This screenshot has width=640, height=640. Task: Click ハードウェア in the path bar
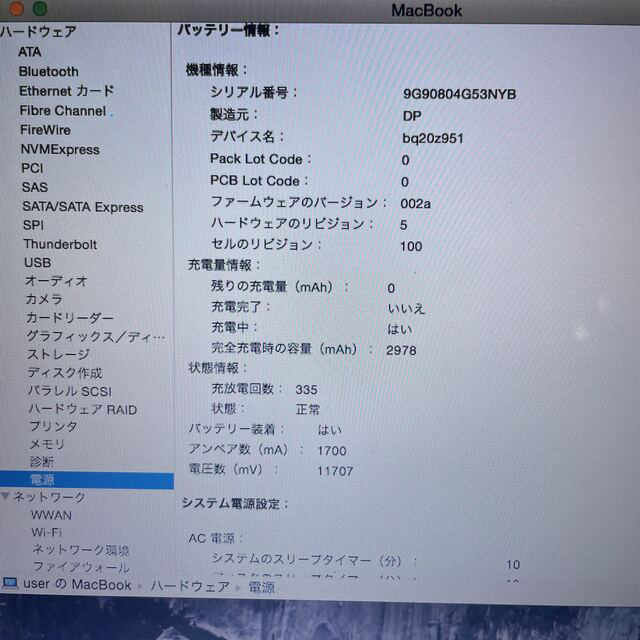click(190, 586)
